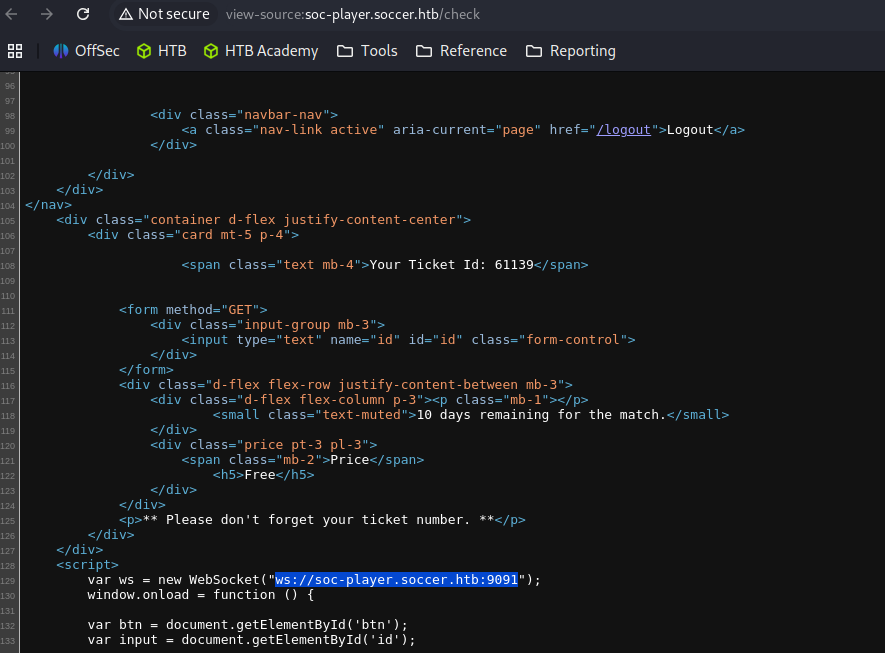Click line number 99 in the gutter
Viewport: 885px width, 653px height.
pos(10,131)
